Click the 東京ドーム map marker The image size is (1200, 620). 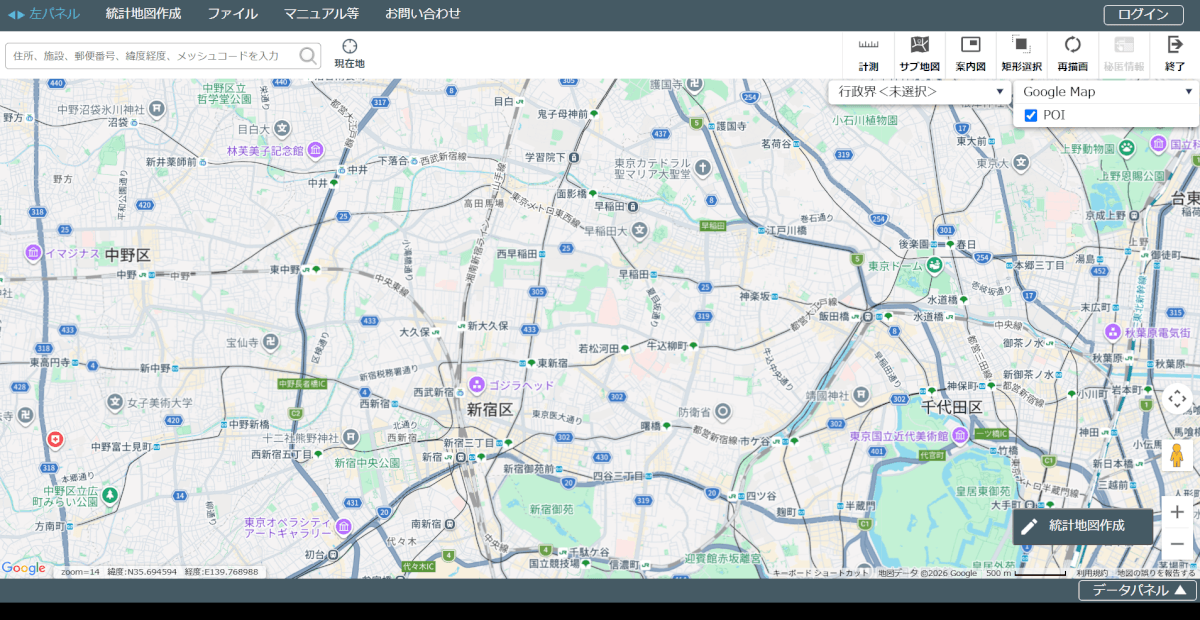click(934, 266)
